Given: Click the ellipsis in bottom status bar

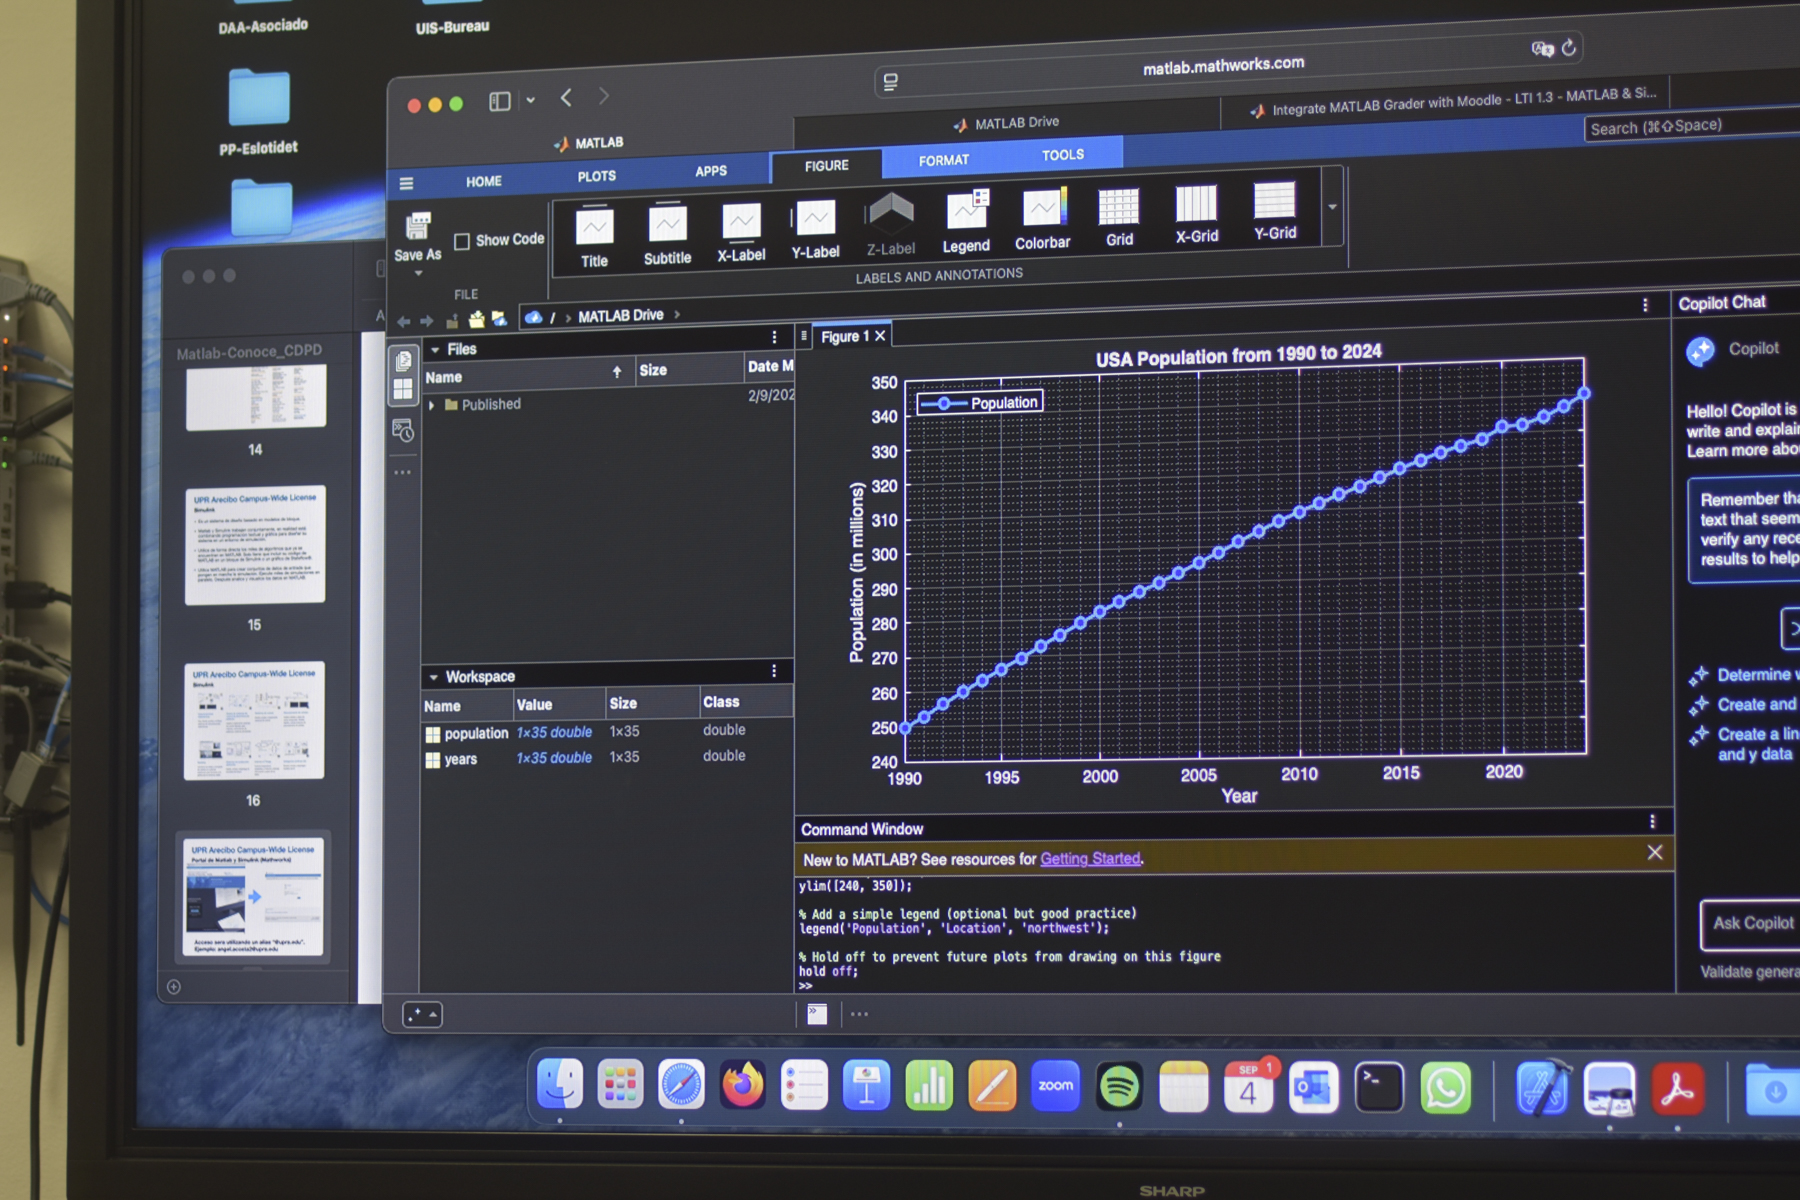Looking at the screenshot, I should [859, 1014].
